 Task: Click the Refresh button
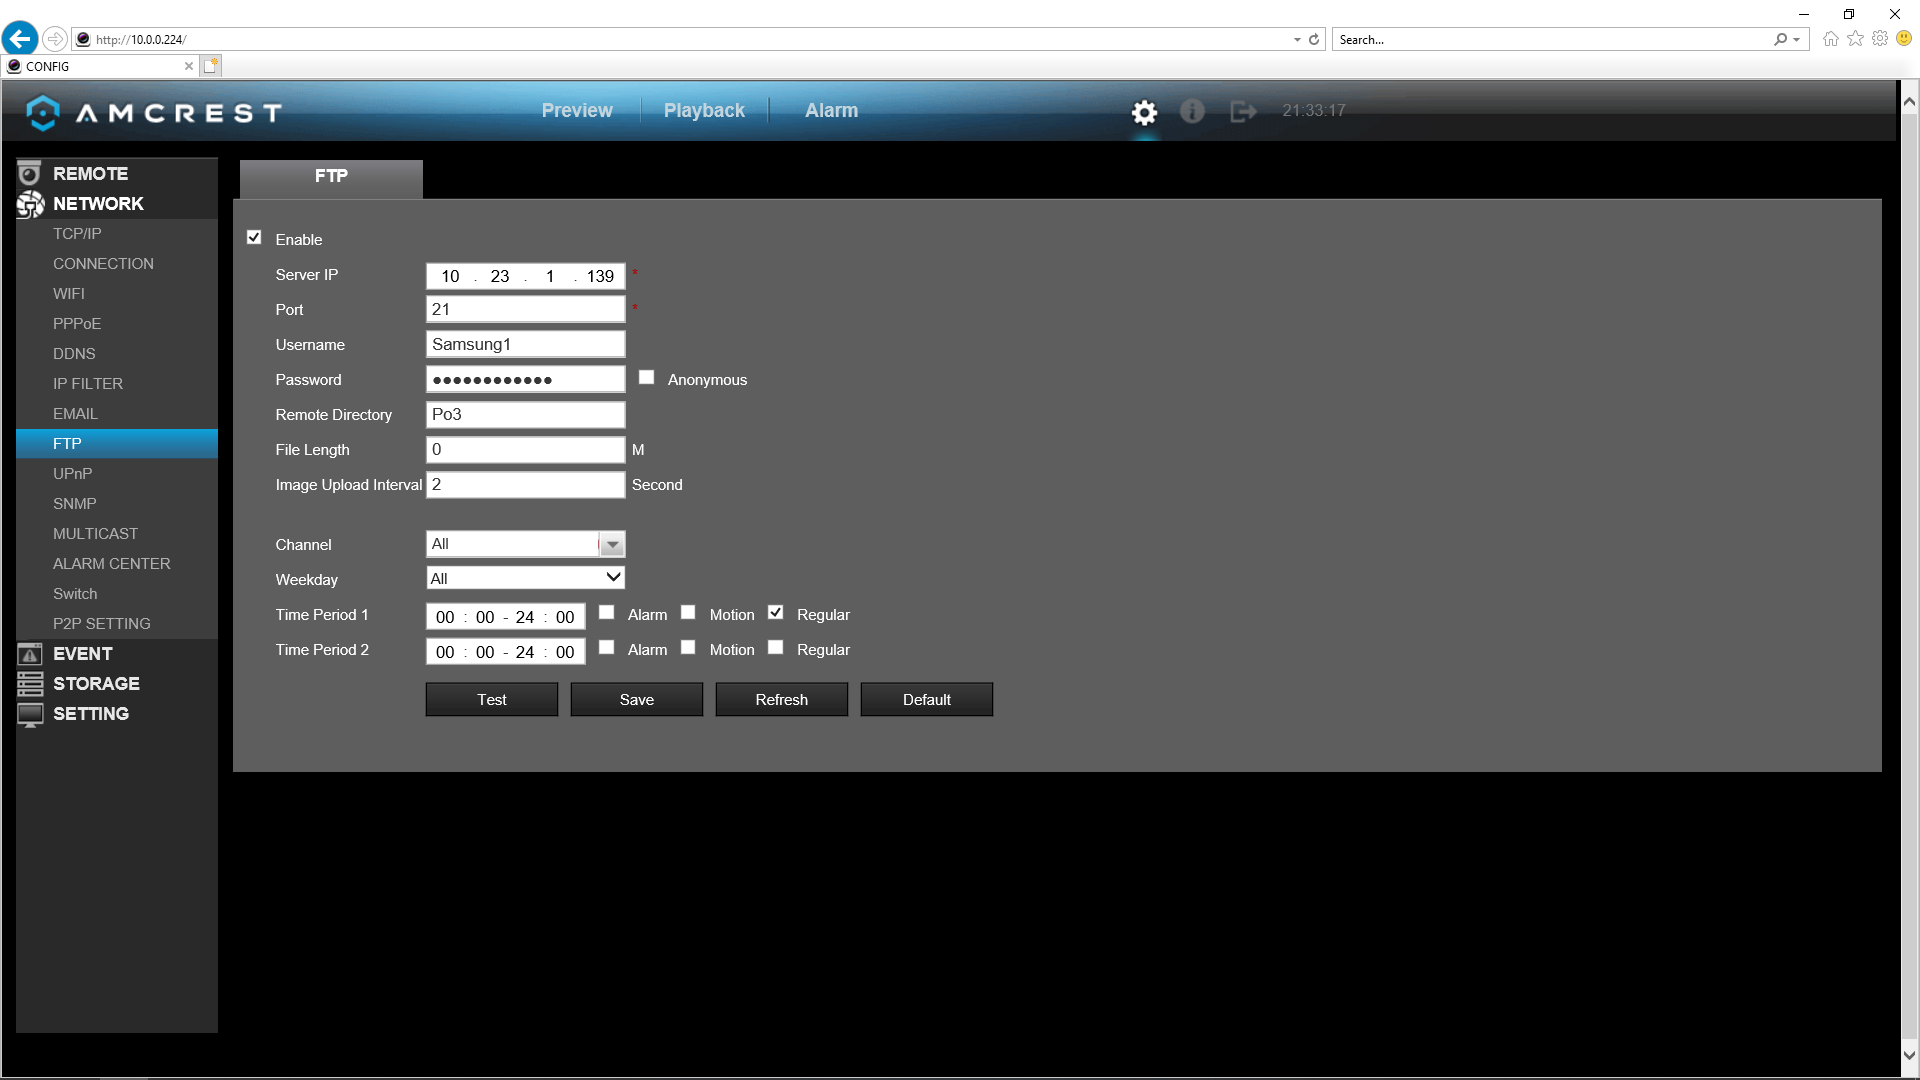click(782, 700)
